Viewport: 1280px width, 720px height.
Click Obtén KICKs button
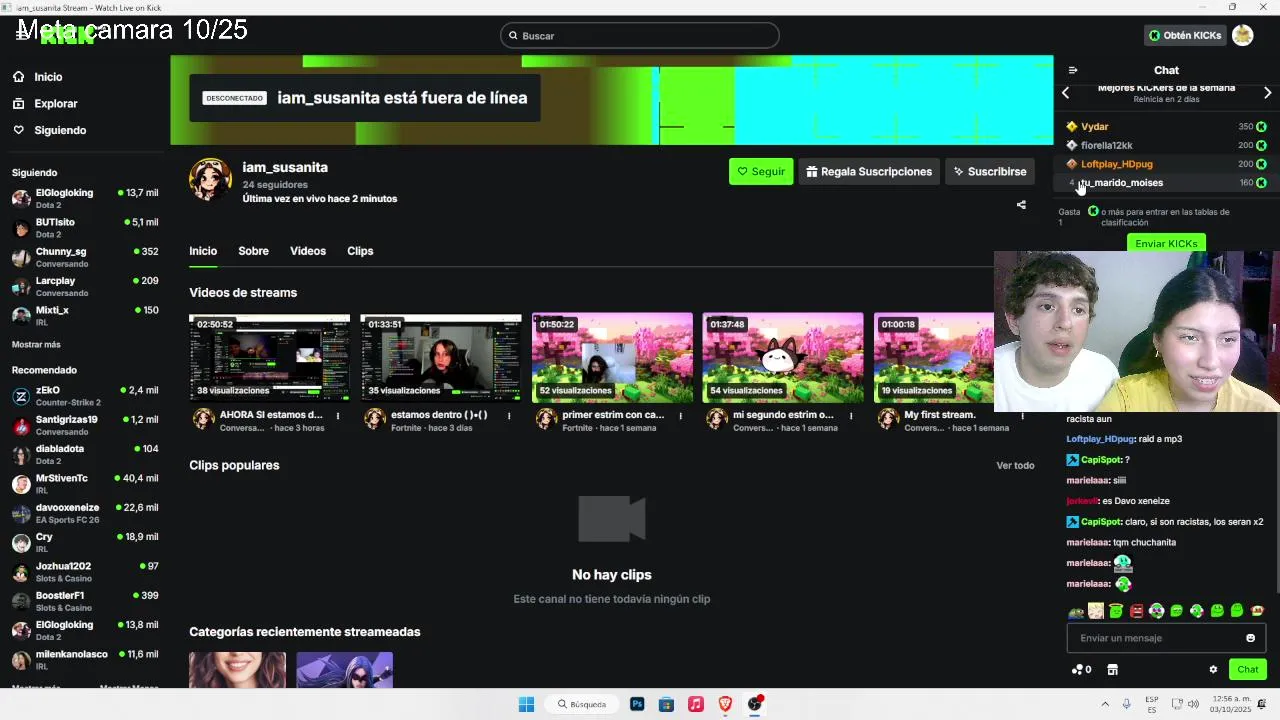(x=1185, y=35)
